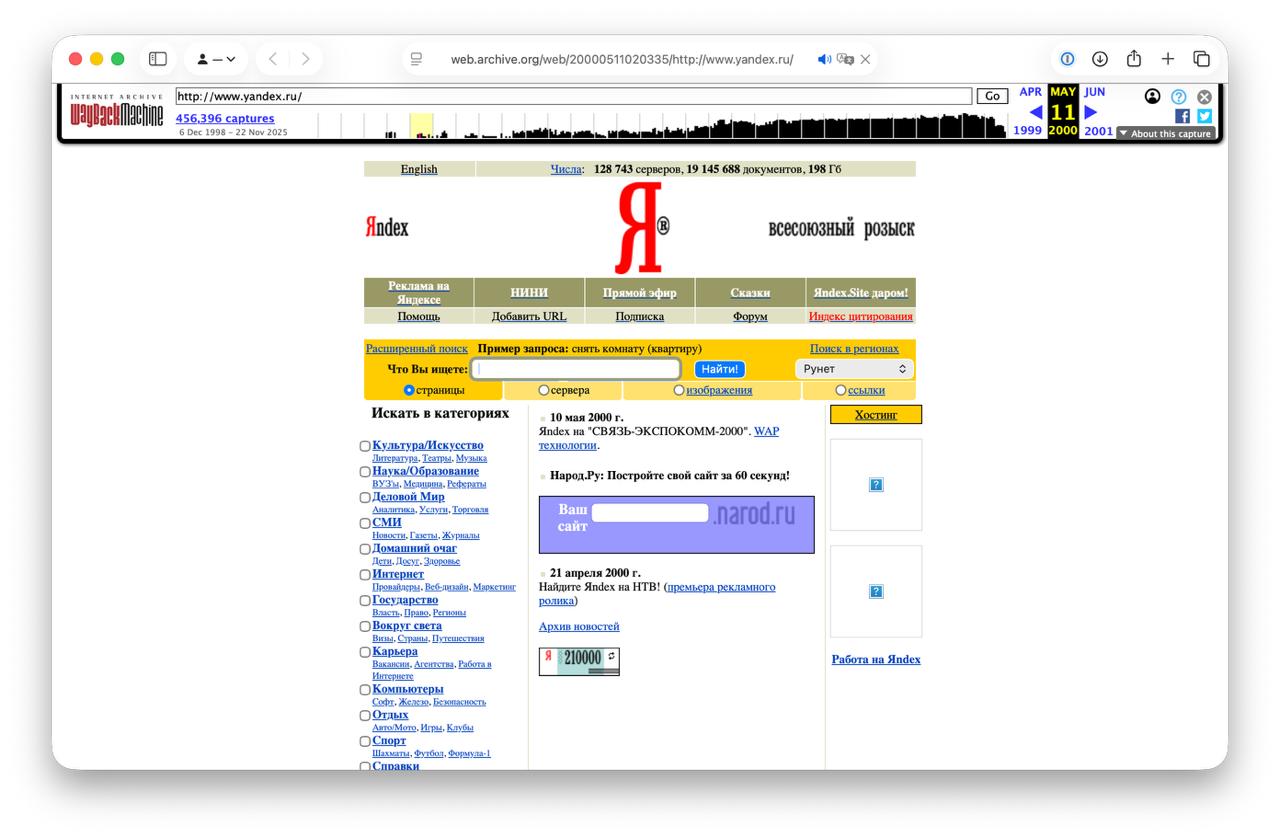Viewport: 1280px width, 838px height.
Task: Open the Расширенный поиск link
Action: point(417,349)
